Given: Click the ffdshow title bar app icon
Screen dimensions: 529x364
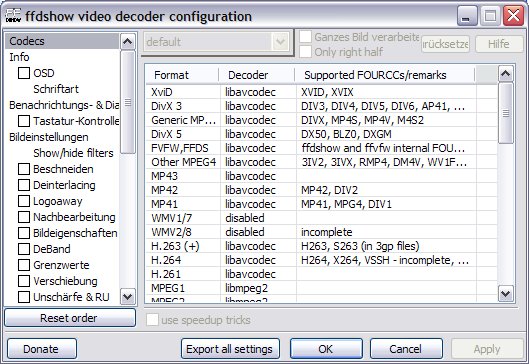Looking at the screenshot, I should (x=13, y=16).
